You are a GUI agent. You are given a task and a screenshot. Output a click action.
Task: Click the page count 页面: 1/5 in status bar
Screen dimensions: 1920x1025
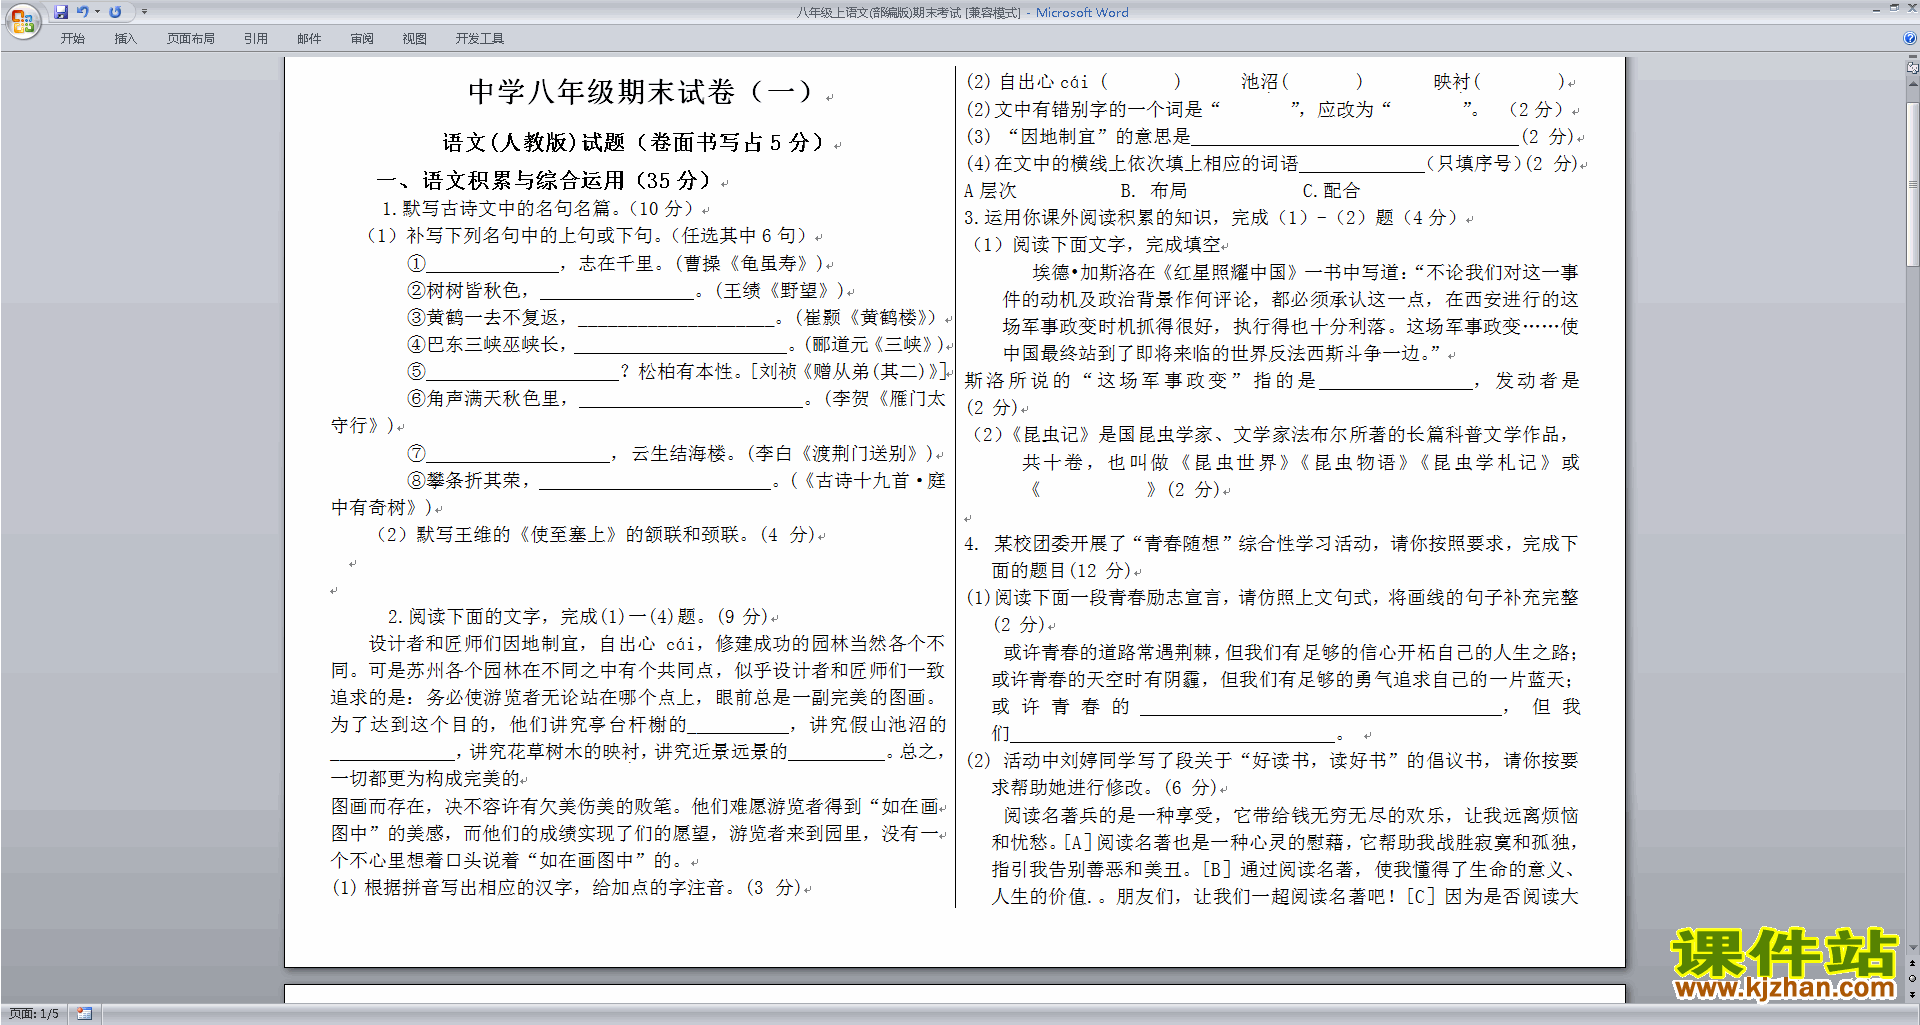[x=34, y=1014]
